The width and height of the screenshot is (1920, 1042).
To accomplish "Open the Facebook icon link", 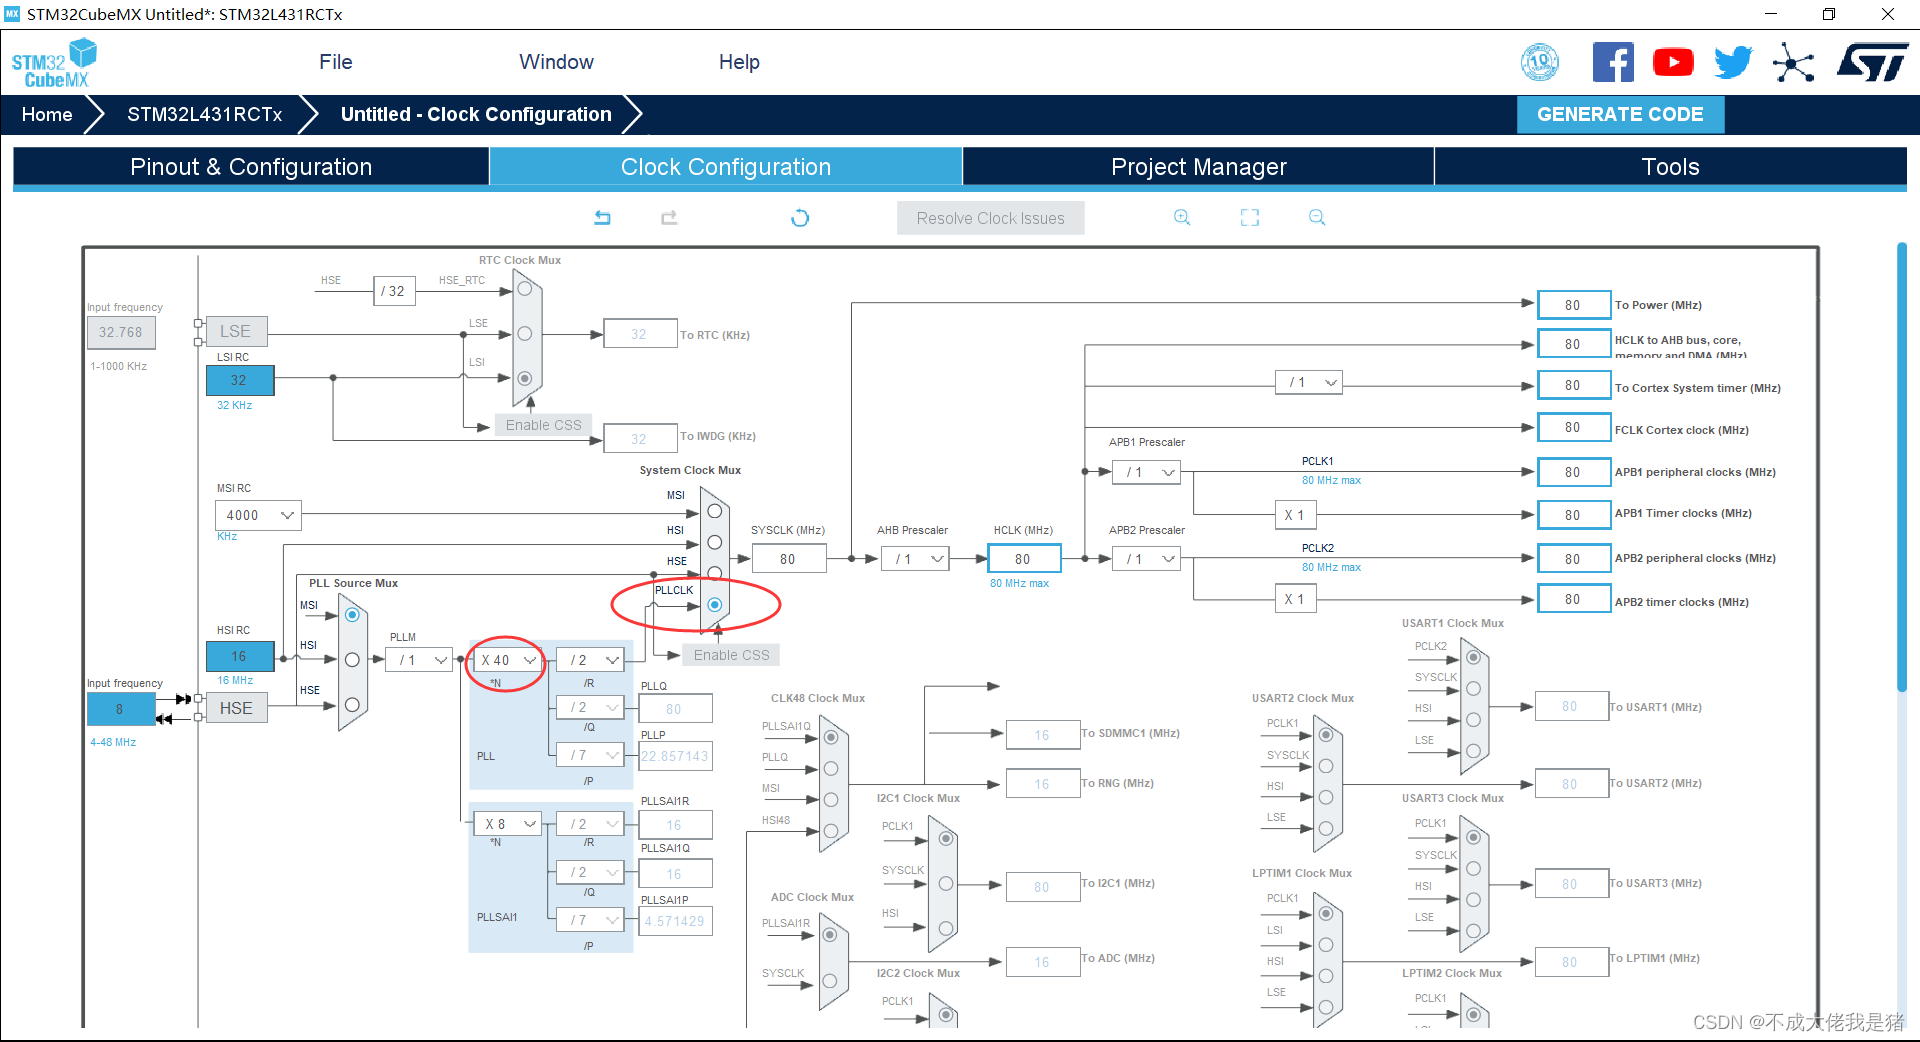I will click(1613, 62).
